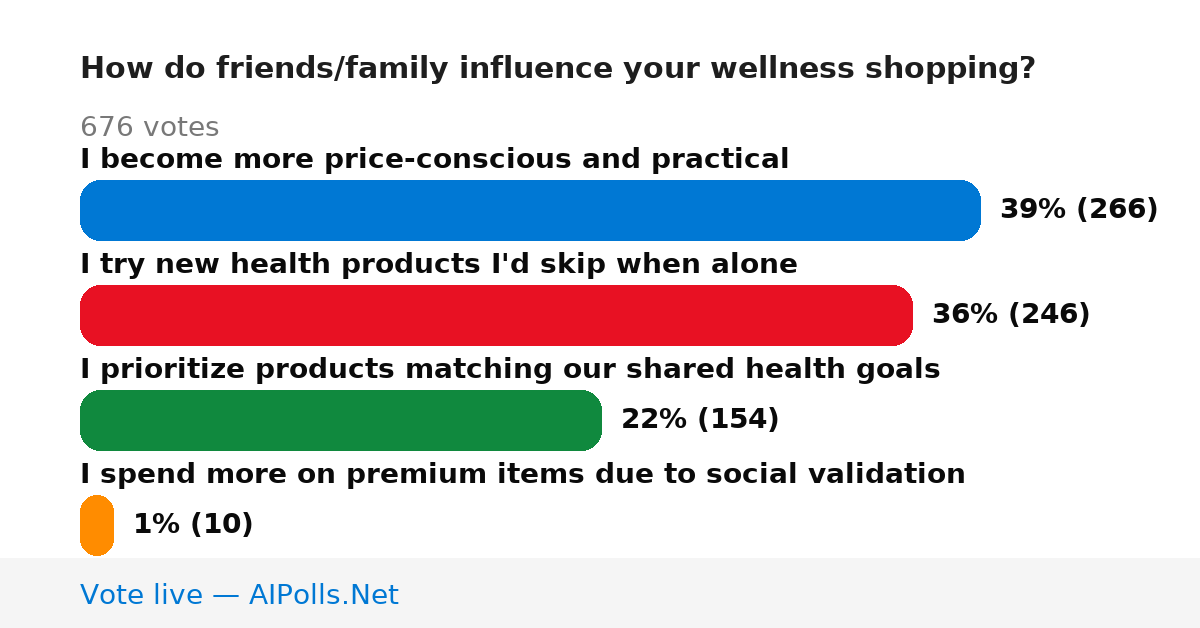Screen dimensions: 1200x628
Task: Select "I become more price-conscious and practical" option
Action: pos(434,159)
